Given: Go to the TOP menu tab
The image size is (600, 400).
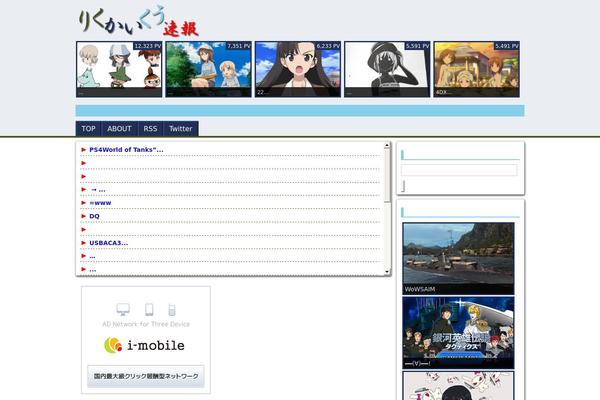Looking at the screenshot, I should pos(88,129).
